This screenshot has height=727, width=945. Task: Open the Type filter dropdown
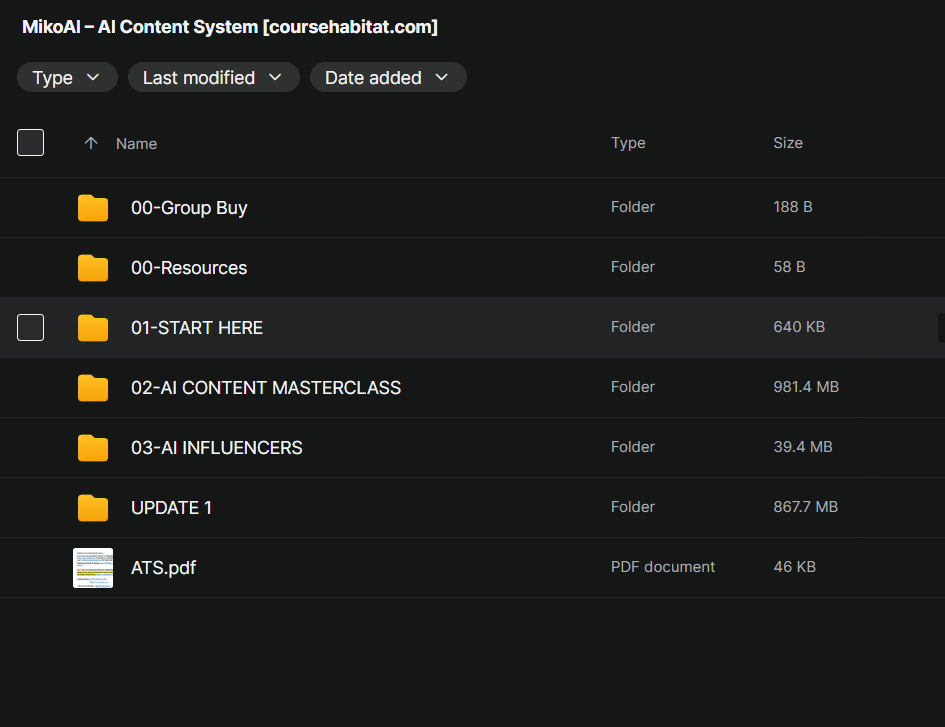(67, 77)
